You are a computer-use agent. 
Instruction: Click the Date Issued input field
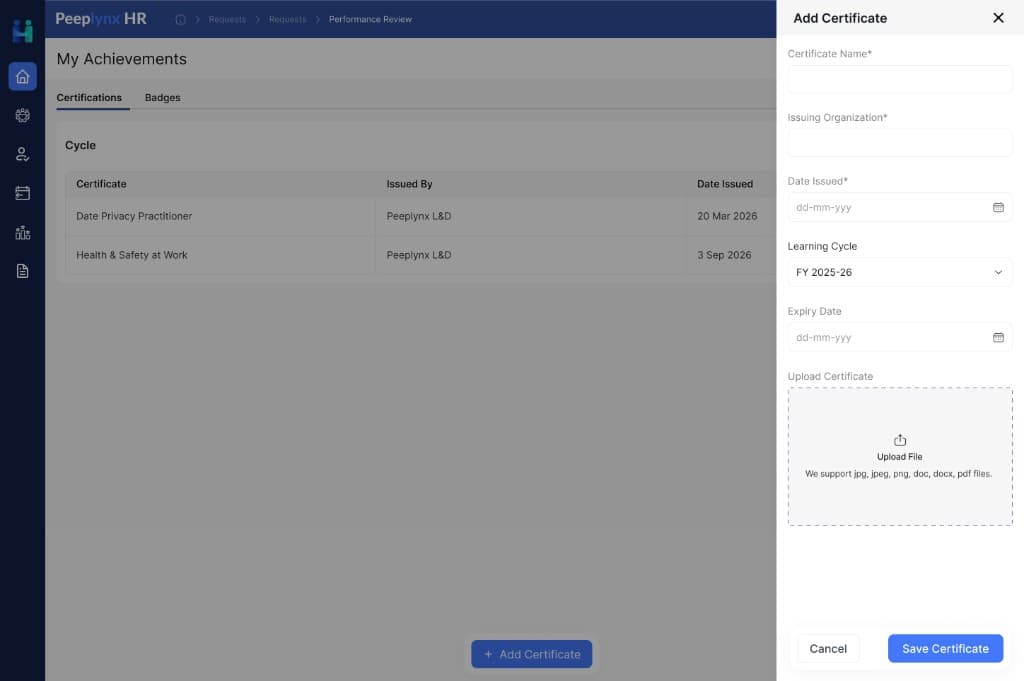point(899,208)
